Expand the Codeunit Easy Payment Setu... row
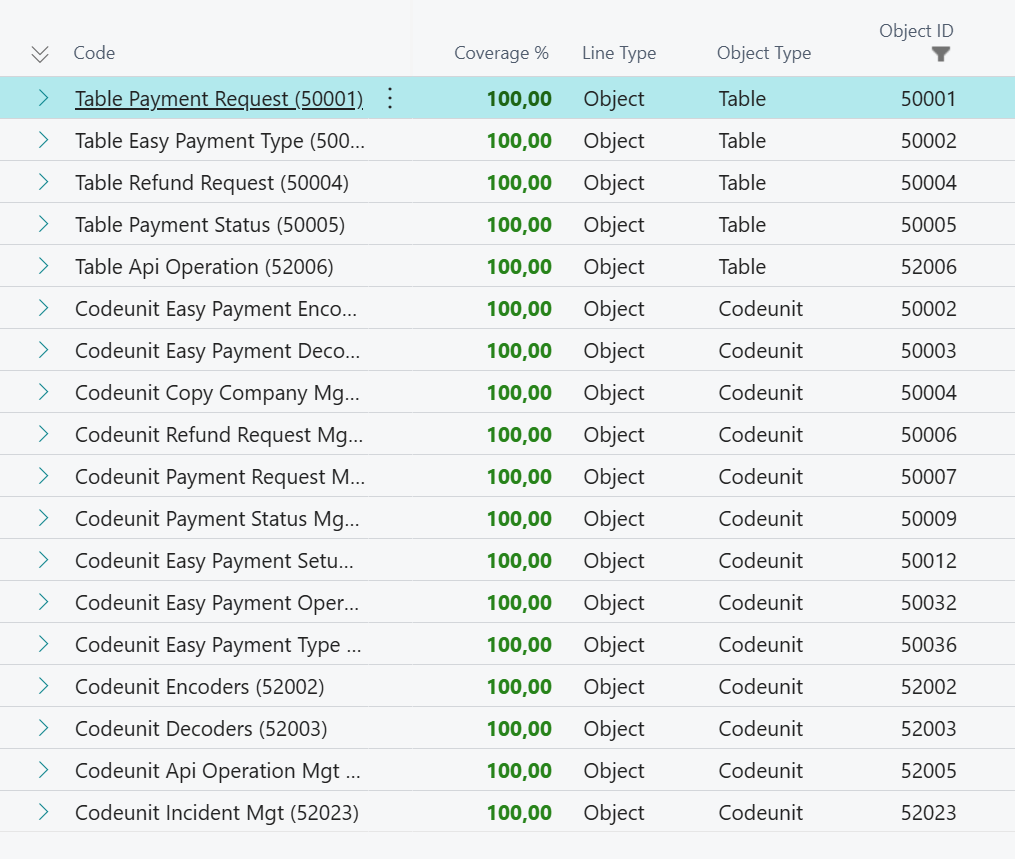Viewport: 1015px width, 859px height. pos(43,561)
